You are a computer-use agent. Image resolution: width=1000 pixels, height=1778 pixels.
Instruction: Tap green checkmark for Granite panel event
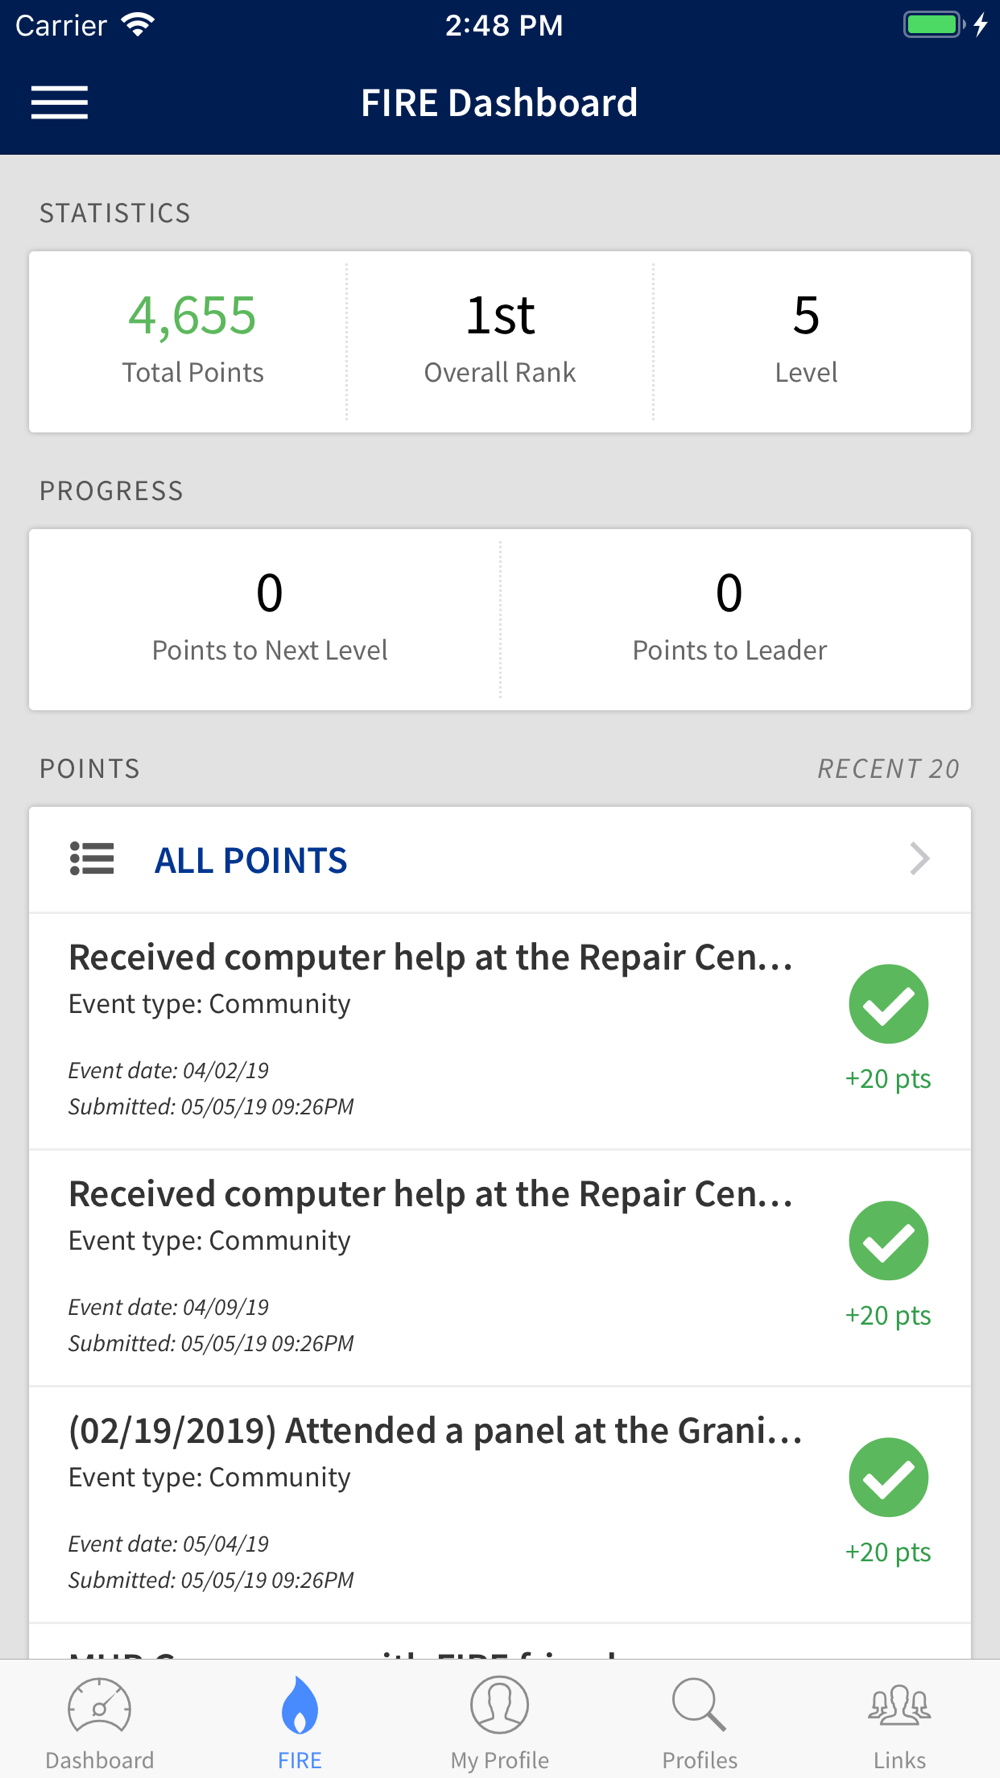(888, 1478)
